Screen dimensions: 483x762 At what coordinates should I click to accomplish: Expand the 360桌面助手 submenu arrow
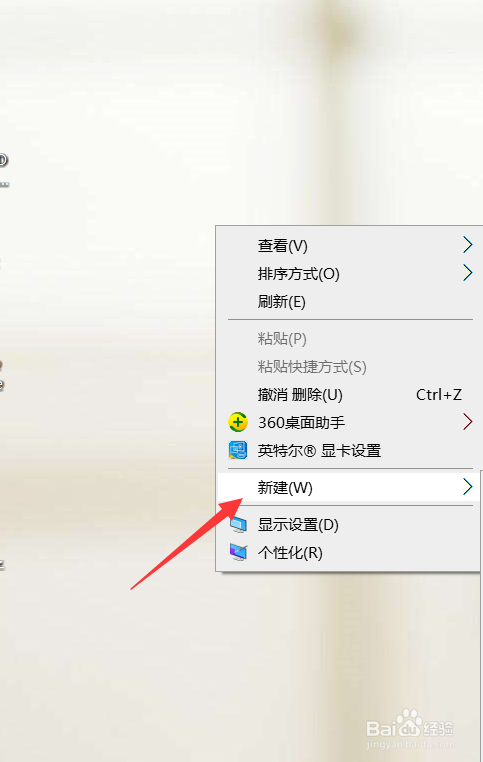tap(467, 422)
